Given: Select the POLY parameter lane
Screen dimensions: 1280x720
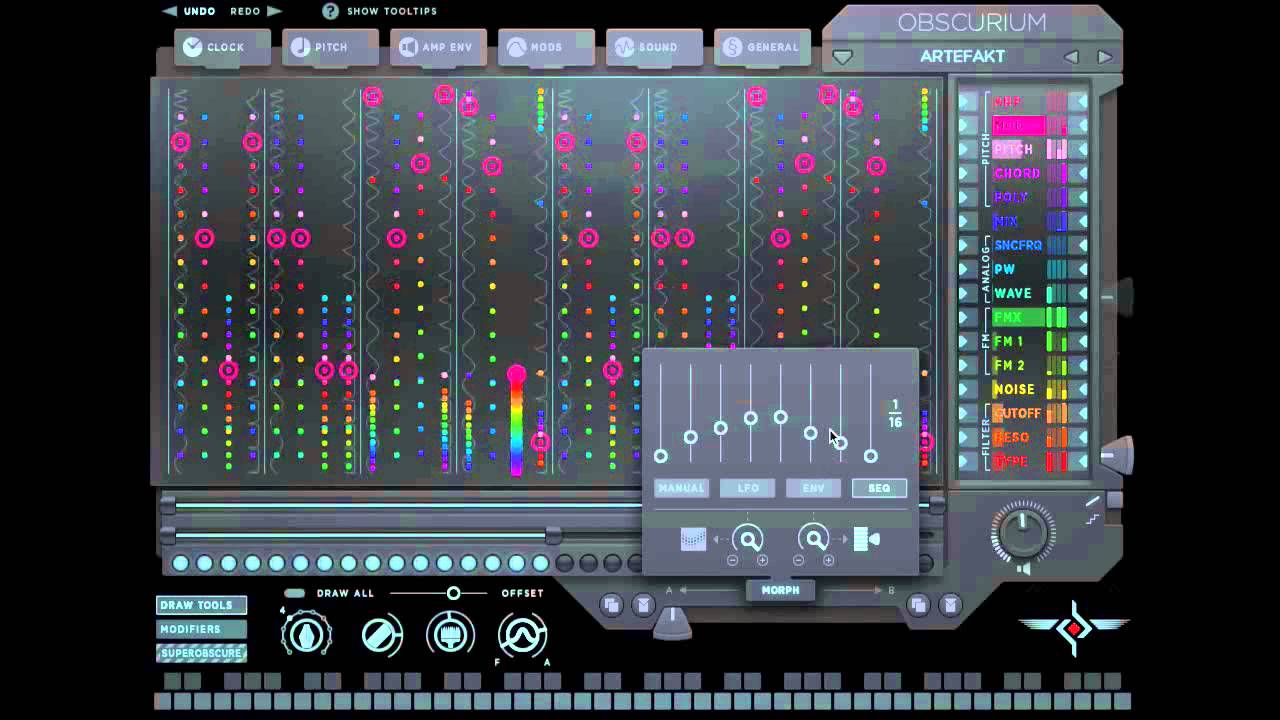Looking at the screenshot, I should 1018,197.
